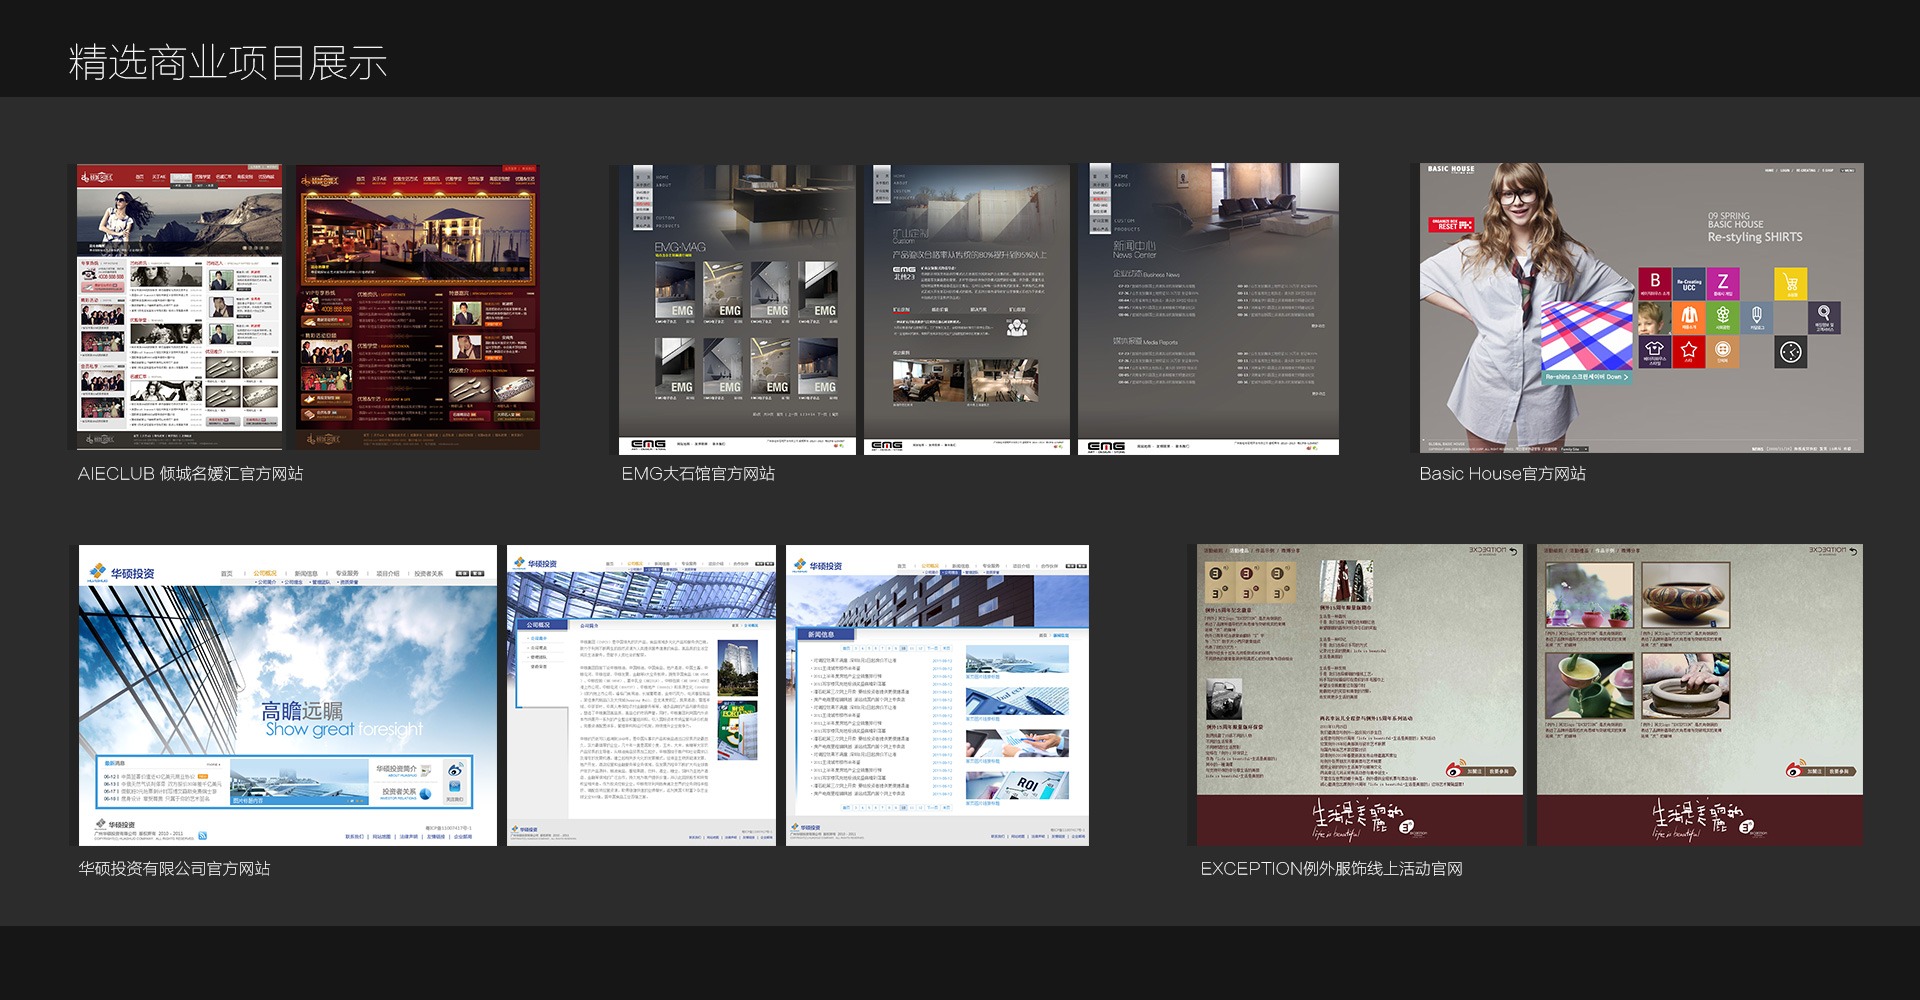Click the 华硕投资有限公司官方网站 caption
1920x1000 pixels.
click(x=174, y=869)
